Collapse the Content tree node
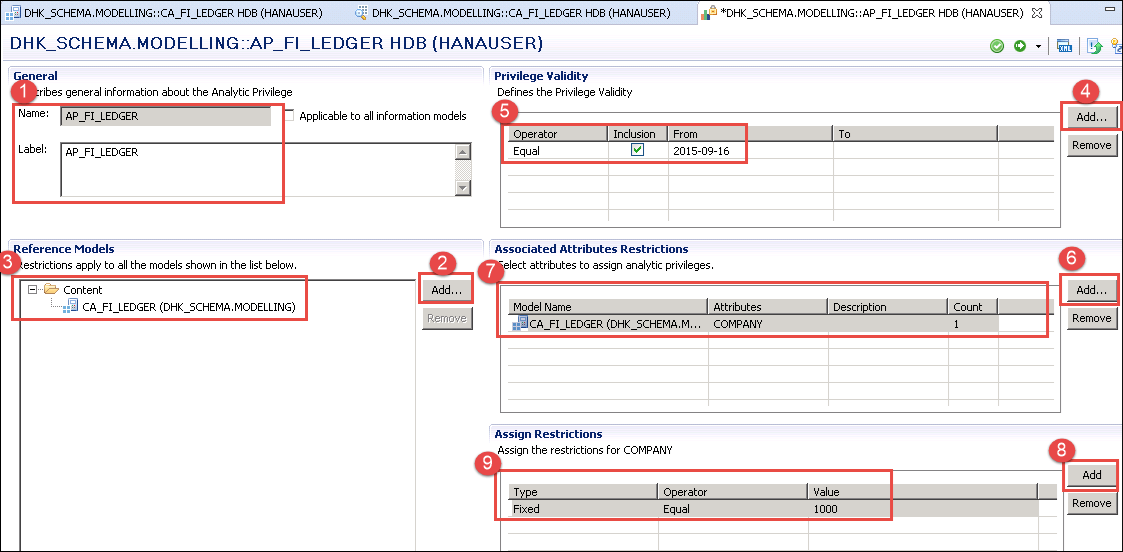The width and height of the screenshot is (1123, 552). (x=33, y=290)
